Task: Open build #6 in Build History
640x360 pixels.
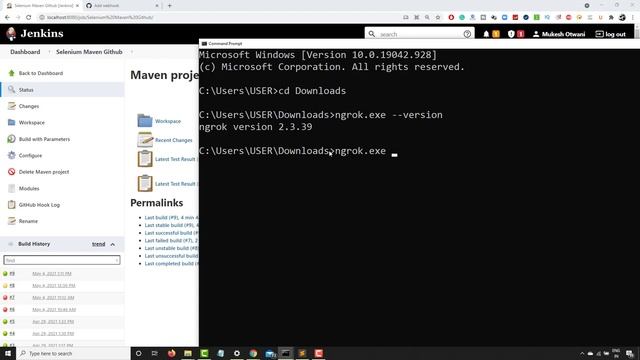Action: (x=12, y=309)
